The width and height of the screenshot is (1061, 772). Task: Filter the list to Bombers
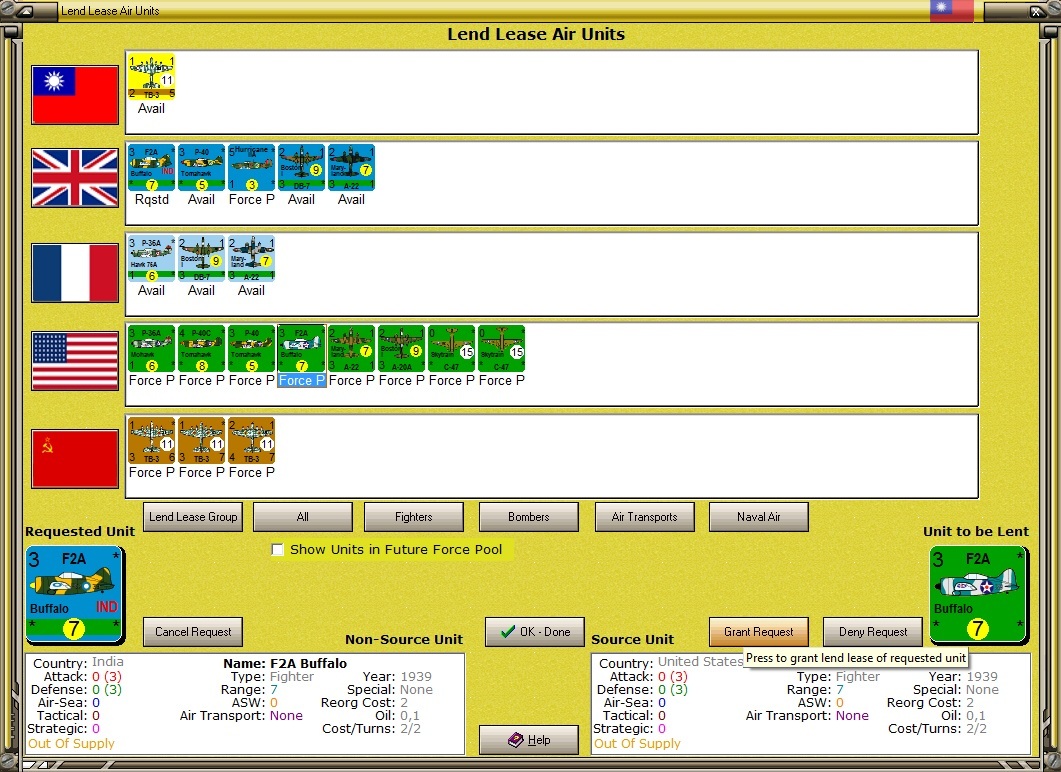point(528,517)
